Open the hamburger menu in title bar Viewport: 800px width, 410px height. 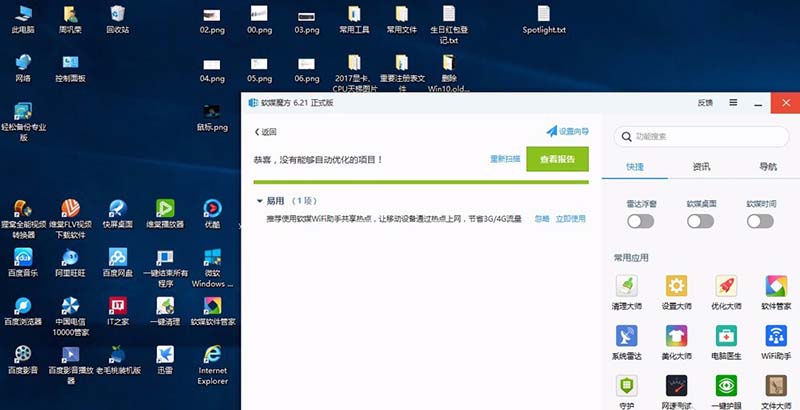tap(733, 102)
